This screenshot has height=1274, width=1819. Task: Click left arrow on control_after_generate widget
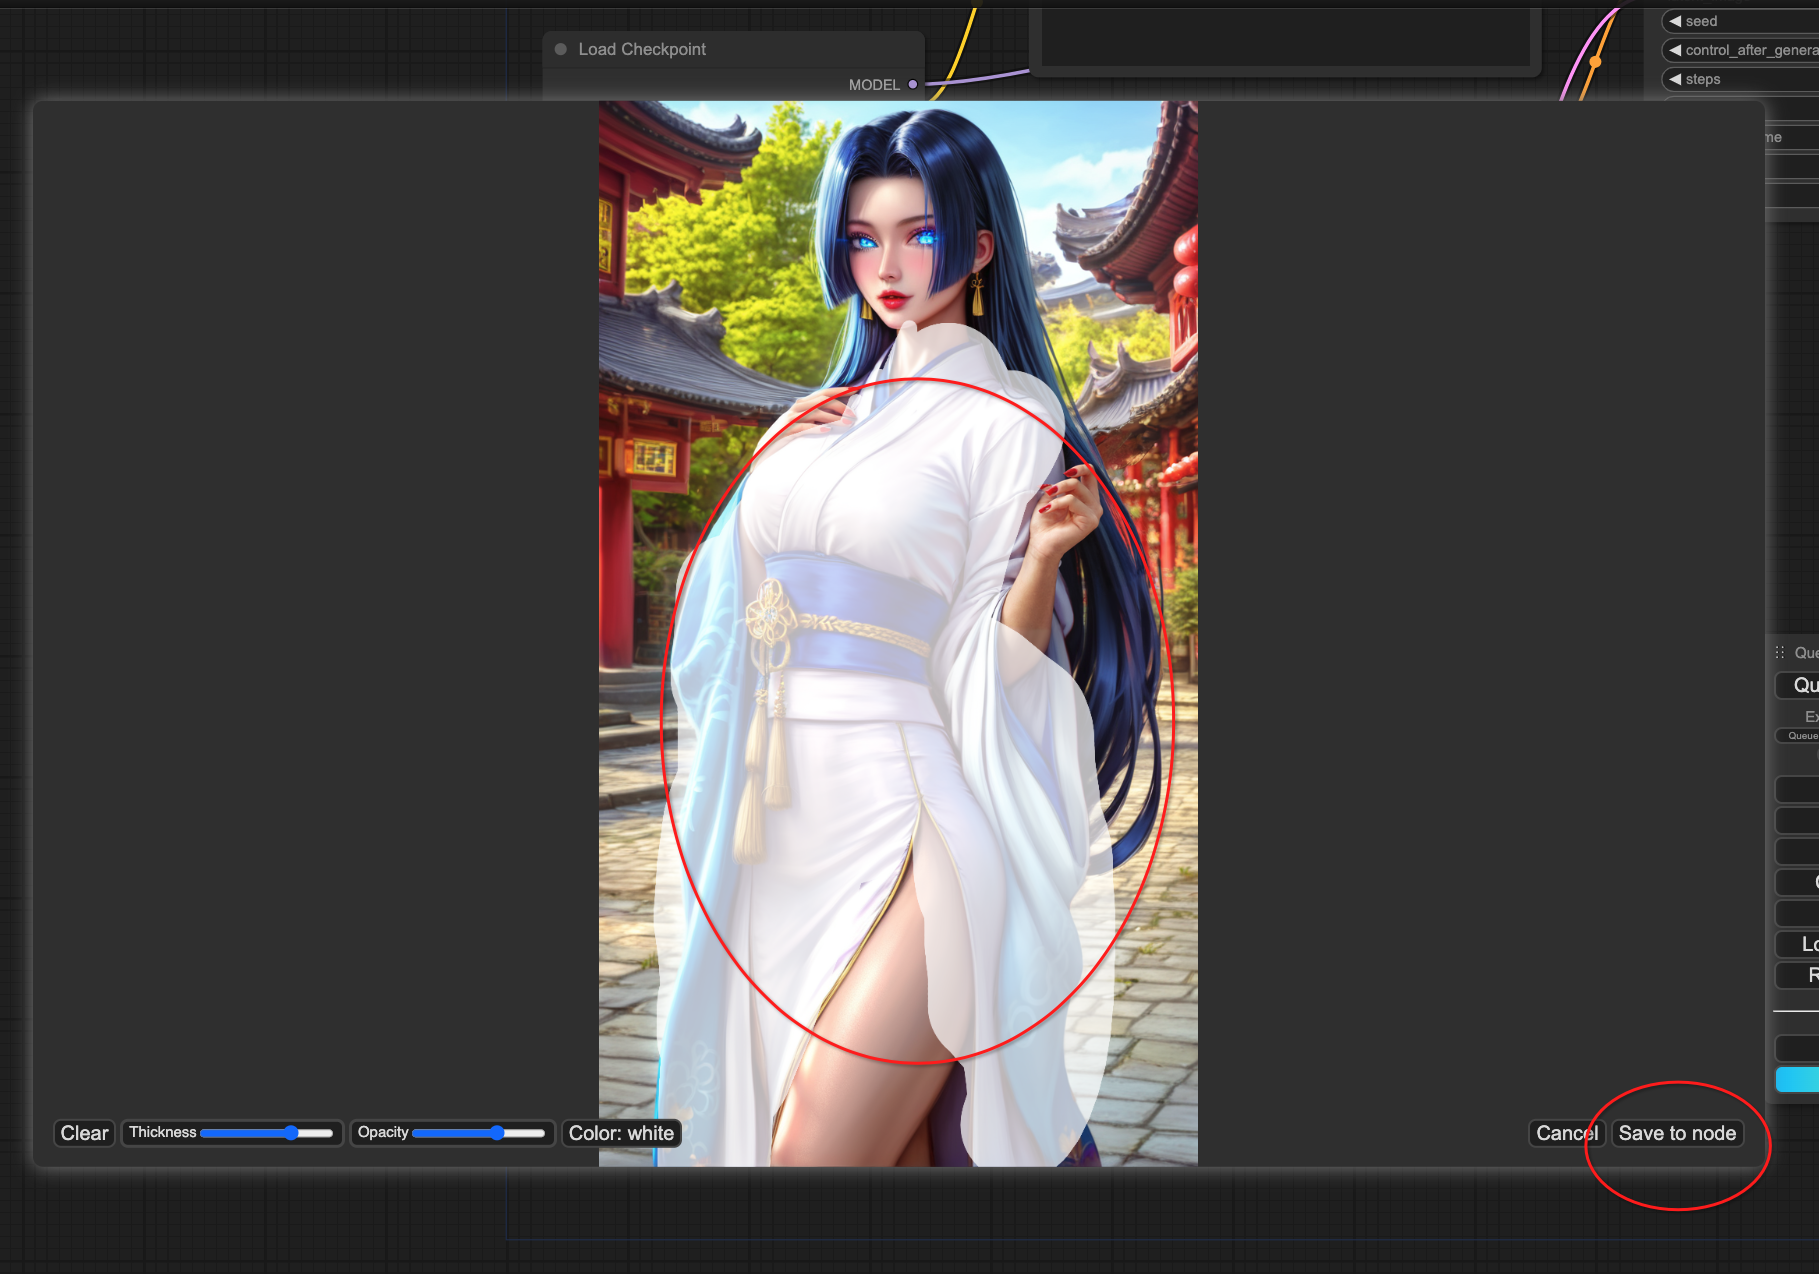click(x=1675, y=50)
